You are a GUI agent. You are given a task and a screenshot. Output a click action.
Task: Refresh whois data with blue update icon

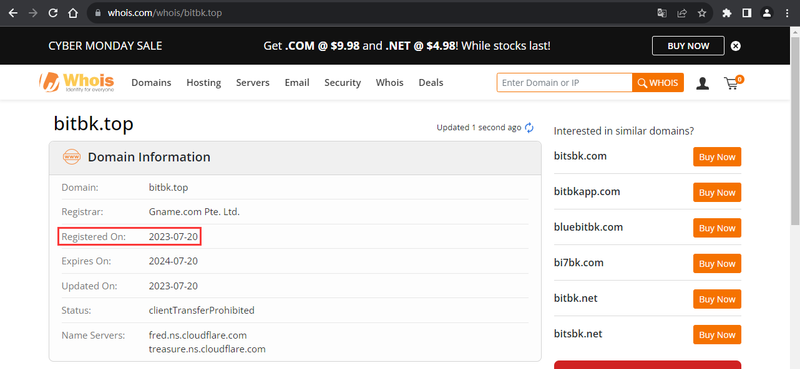tap(529, 128)
